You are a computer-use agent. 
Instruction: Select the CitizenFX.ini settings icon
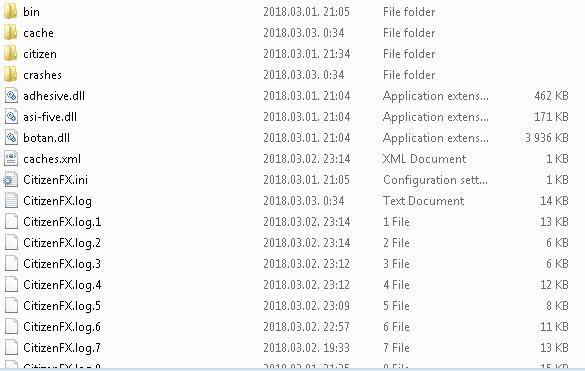coord(10,180)
